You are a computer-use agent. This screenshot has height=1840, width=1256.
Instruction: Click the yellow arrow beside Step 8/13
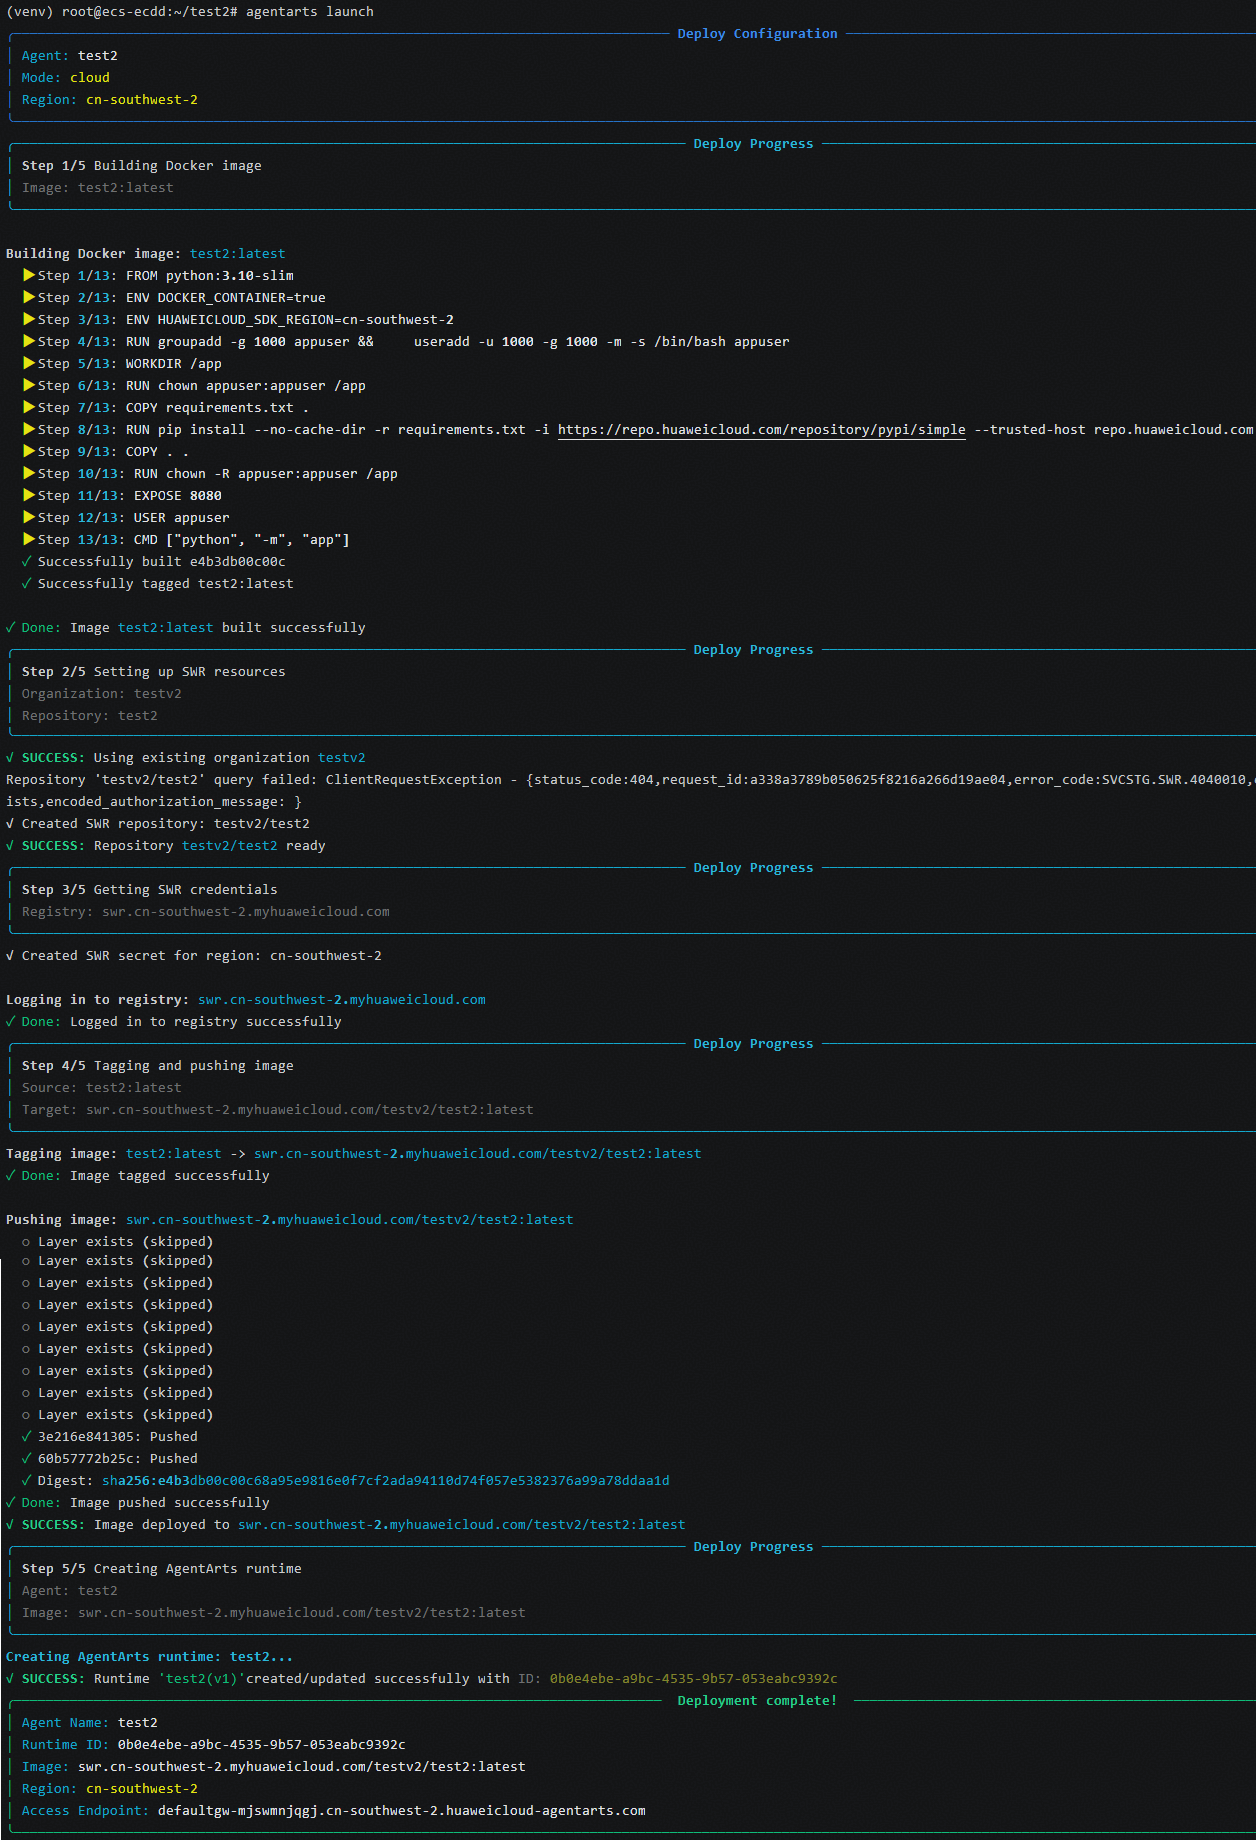[x=29, y=430]
